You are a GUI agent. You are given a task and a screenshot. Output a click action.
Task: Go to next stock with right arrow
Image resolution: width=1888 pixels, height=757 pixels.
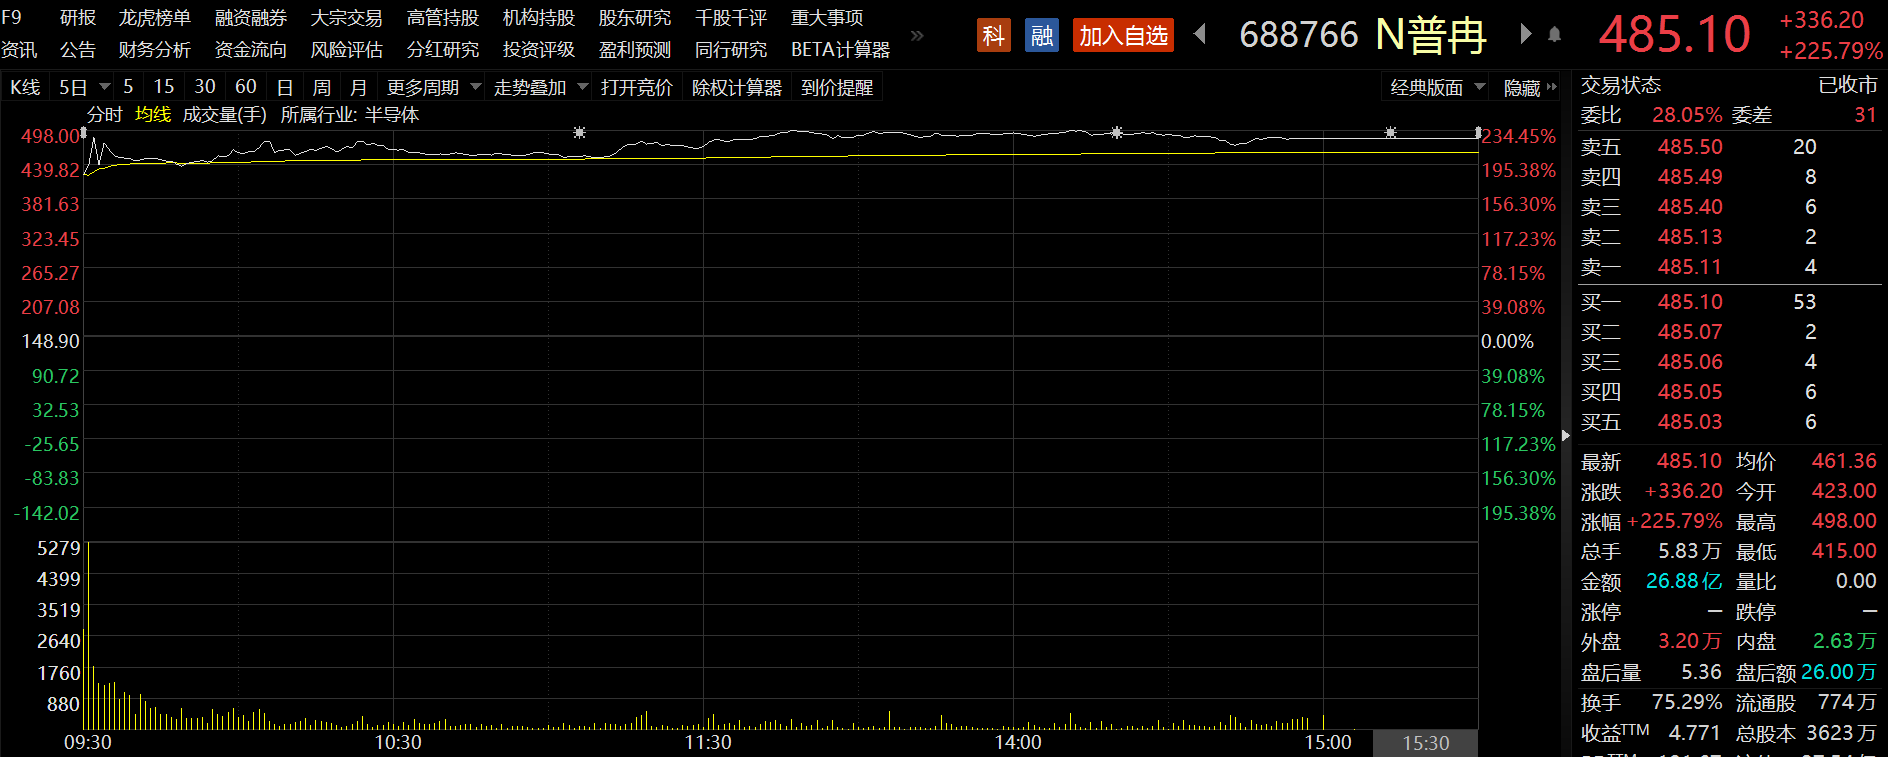tap(1526, 34)
